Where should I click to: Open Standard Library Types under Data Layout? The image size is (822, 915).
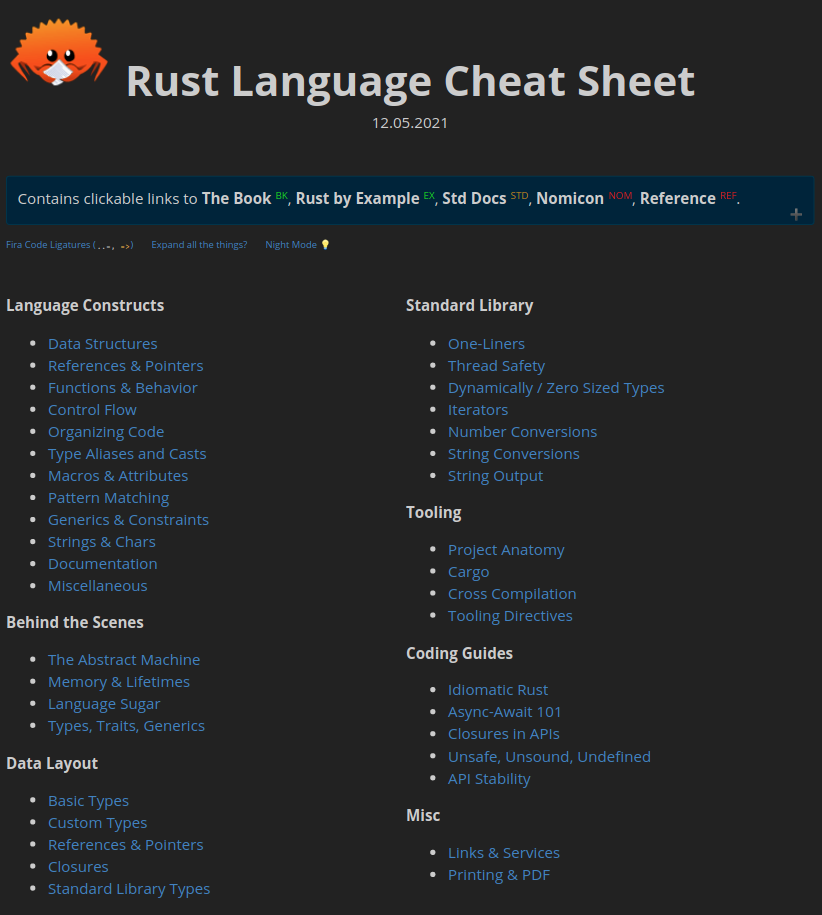(x=128, y=889)
